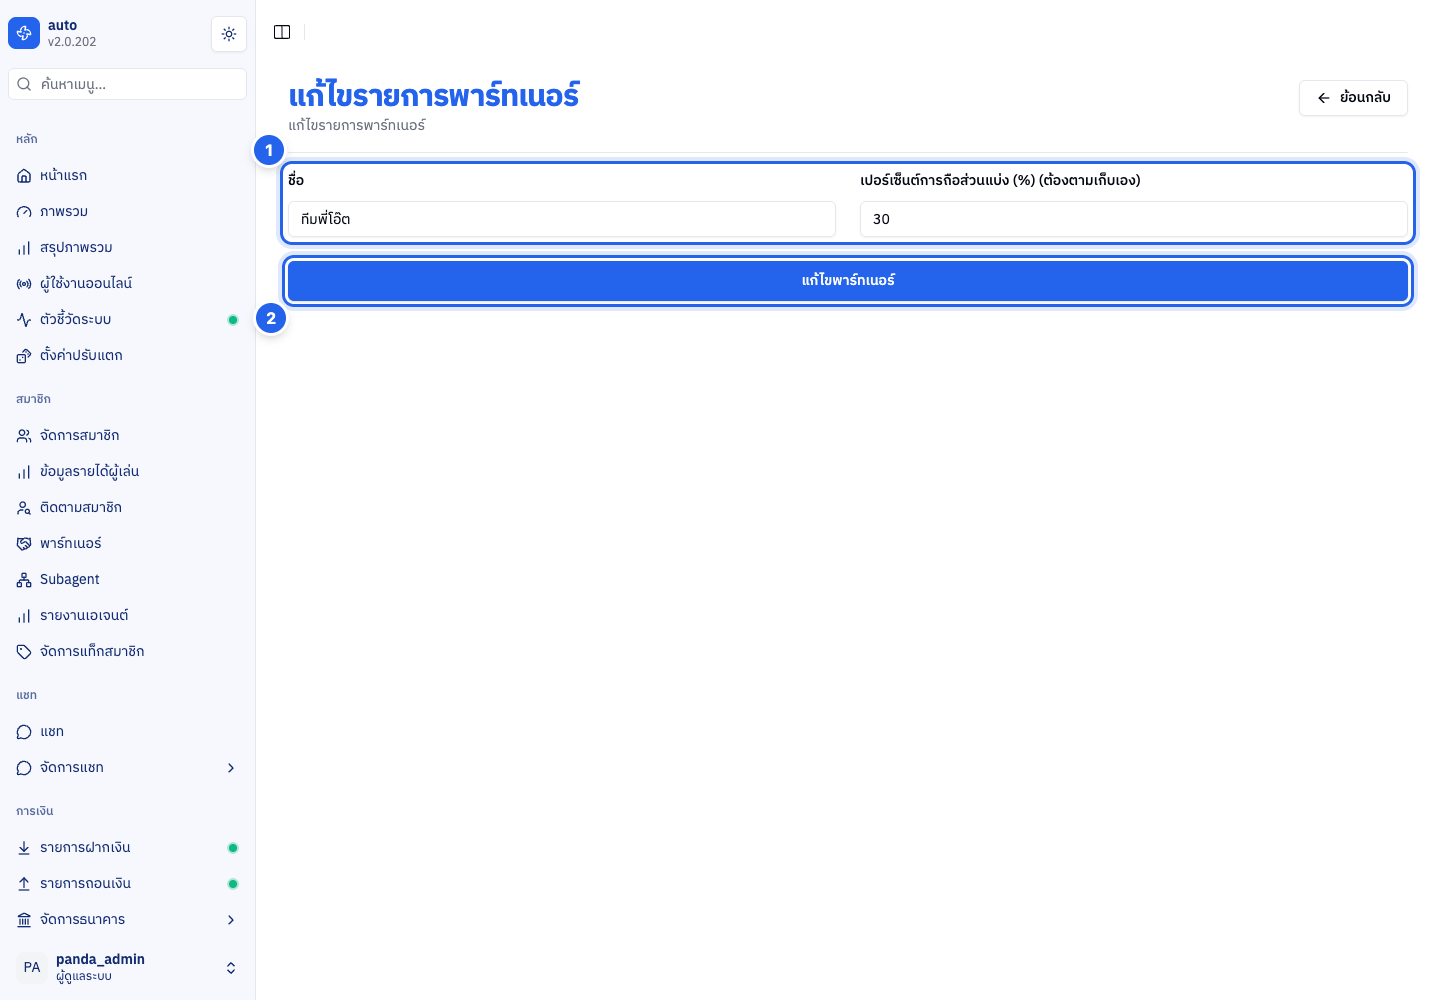Open the รายงานเอเจนต์ menu item
1440x1000 pixels.
tap(127, 616)
